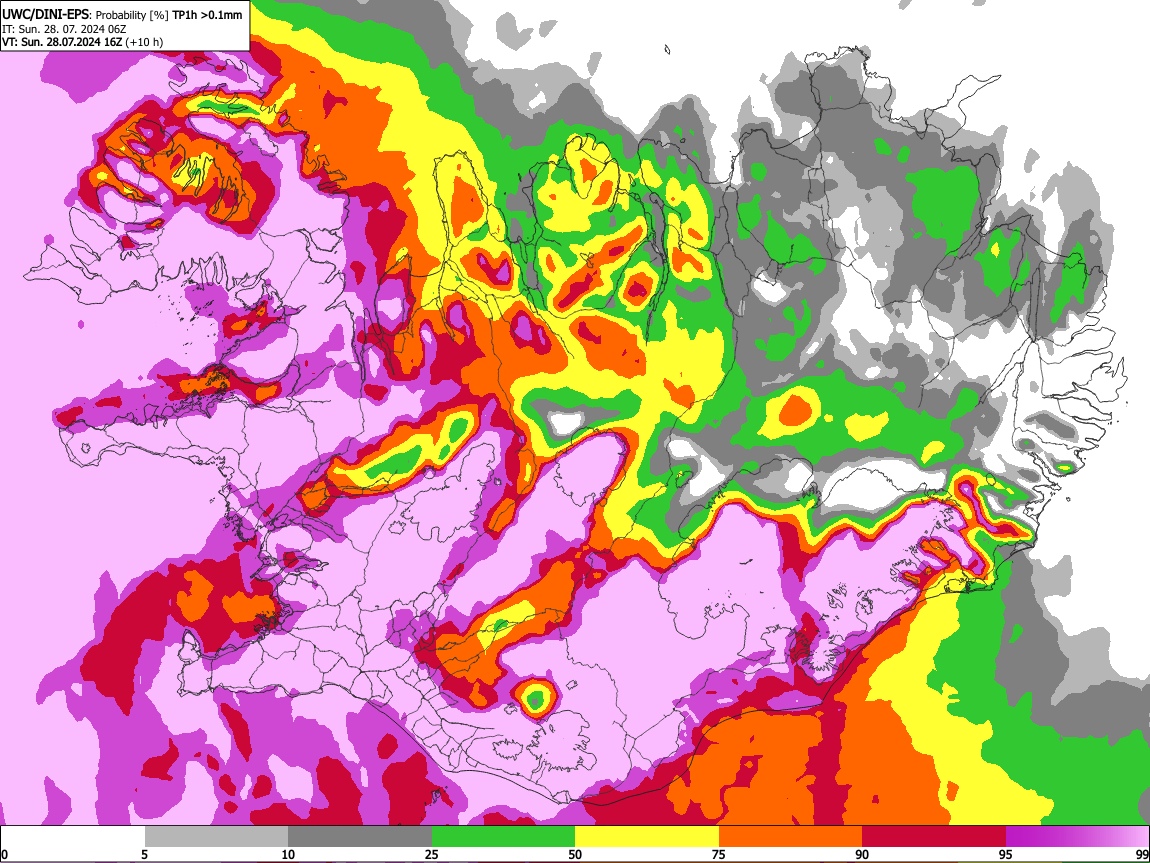Image resolution: width=1150 pixels, height=863 pixels.
Task: Click the 'VT: Sun. 28.07.2024 16Z' line
Action: 62,42
